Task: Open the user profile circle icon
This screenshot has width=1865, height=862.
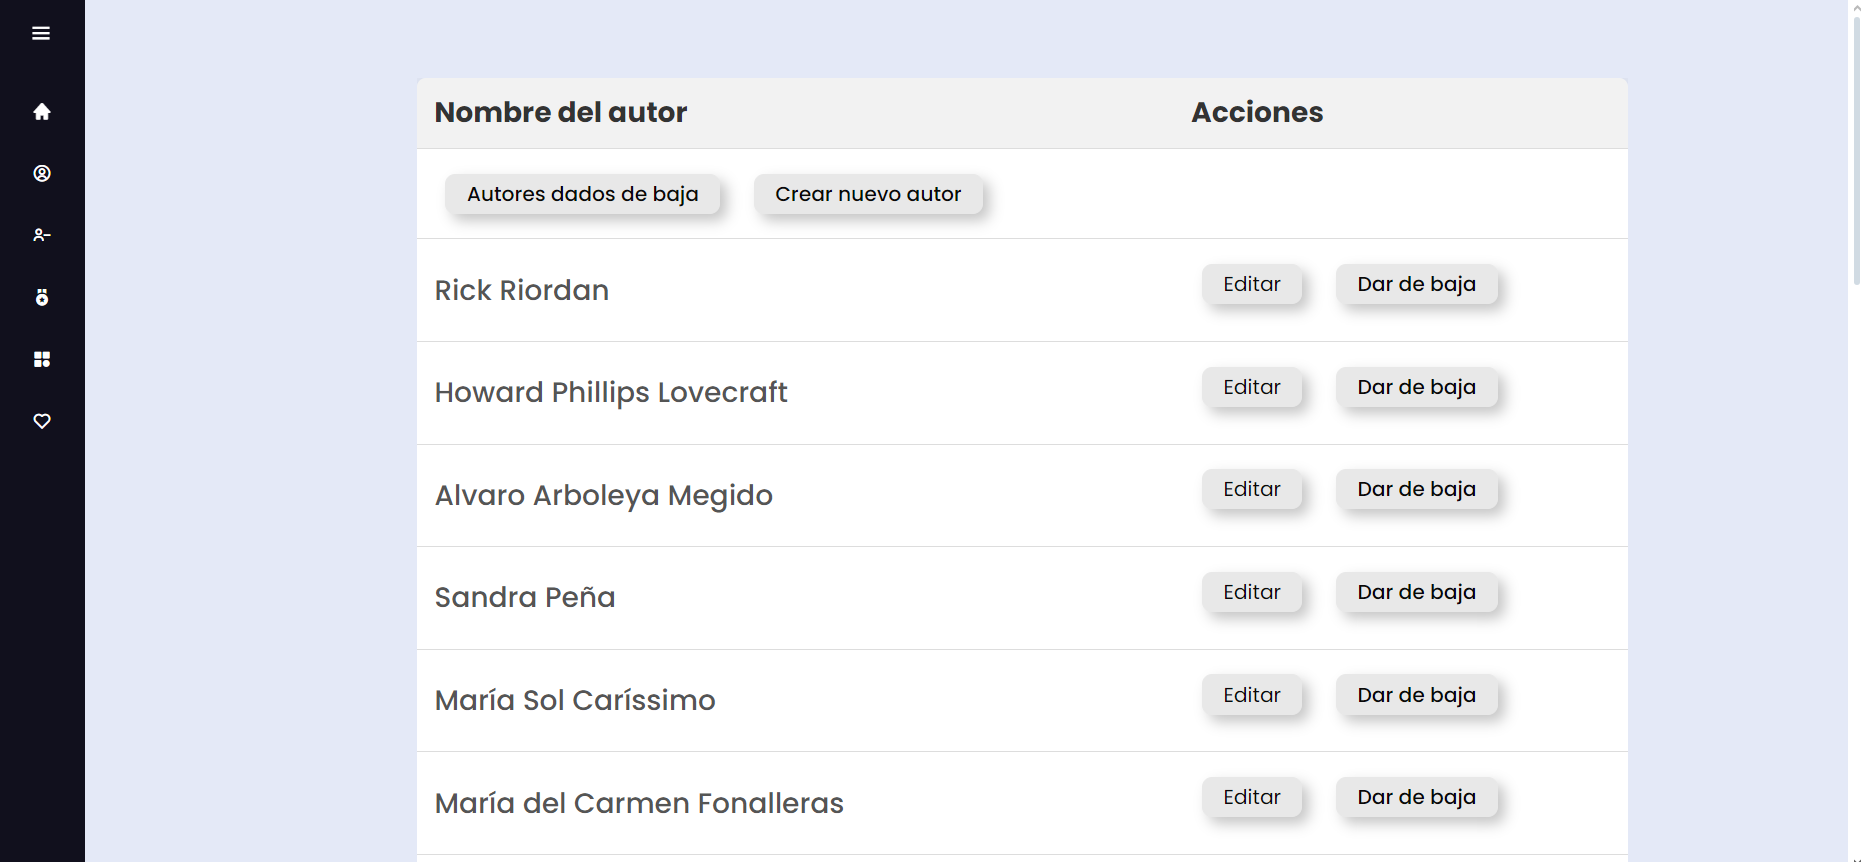Action: point(42,174)
